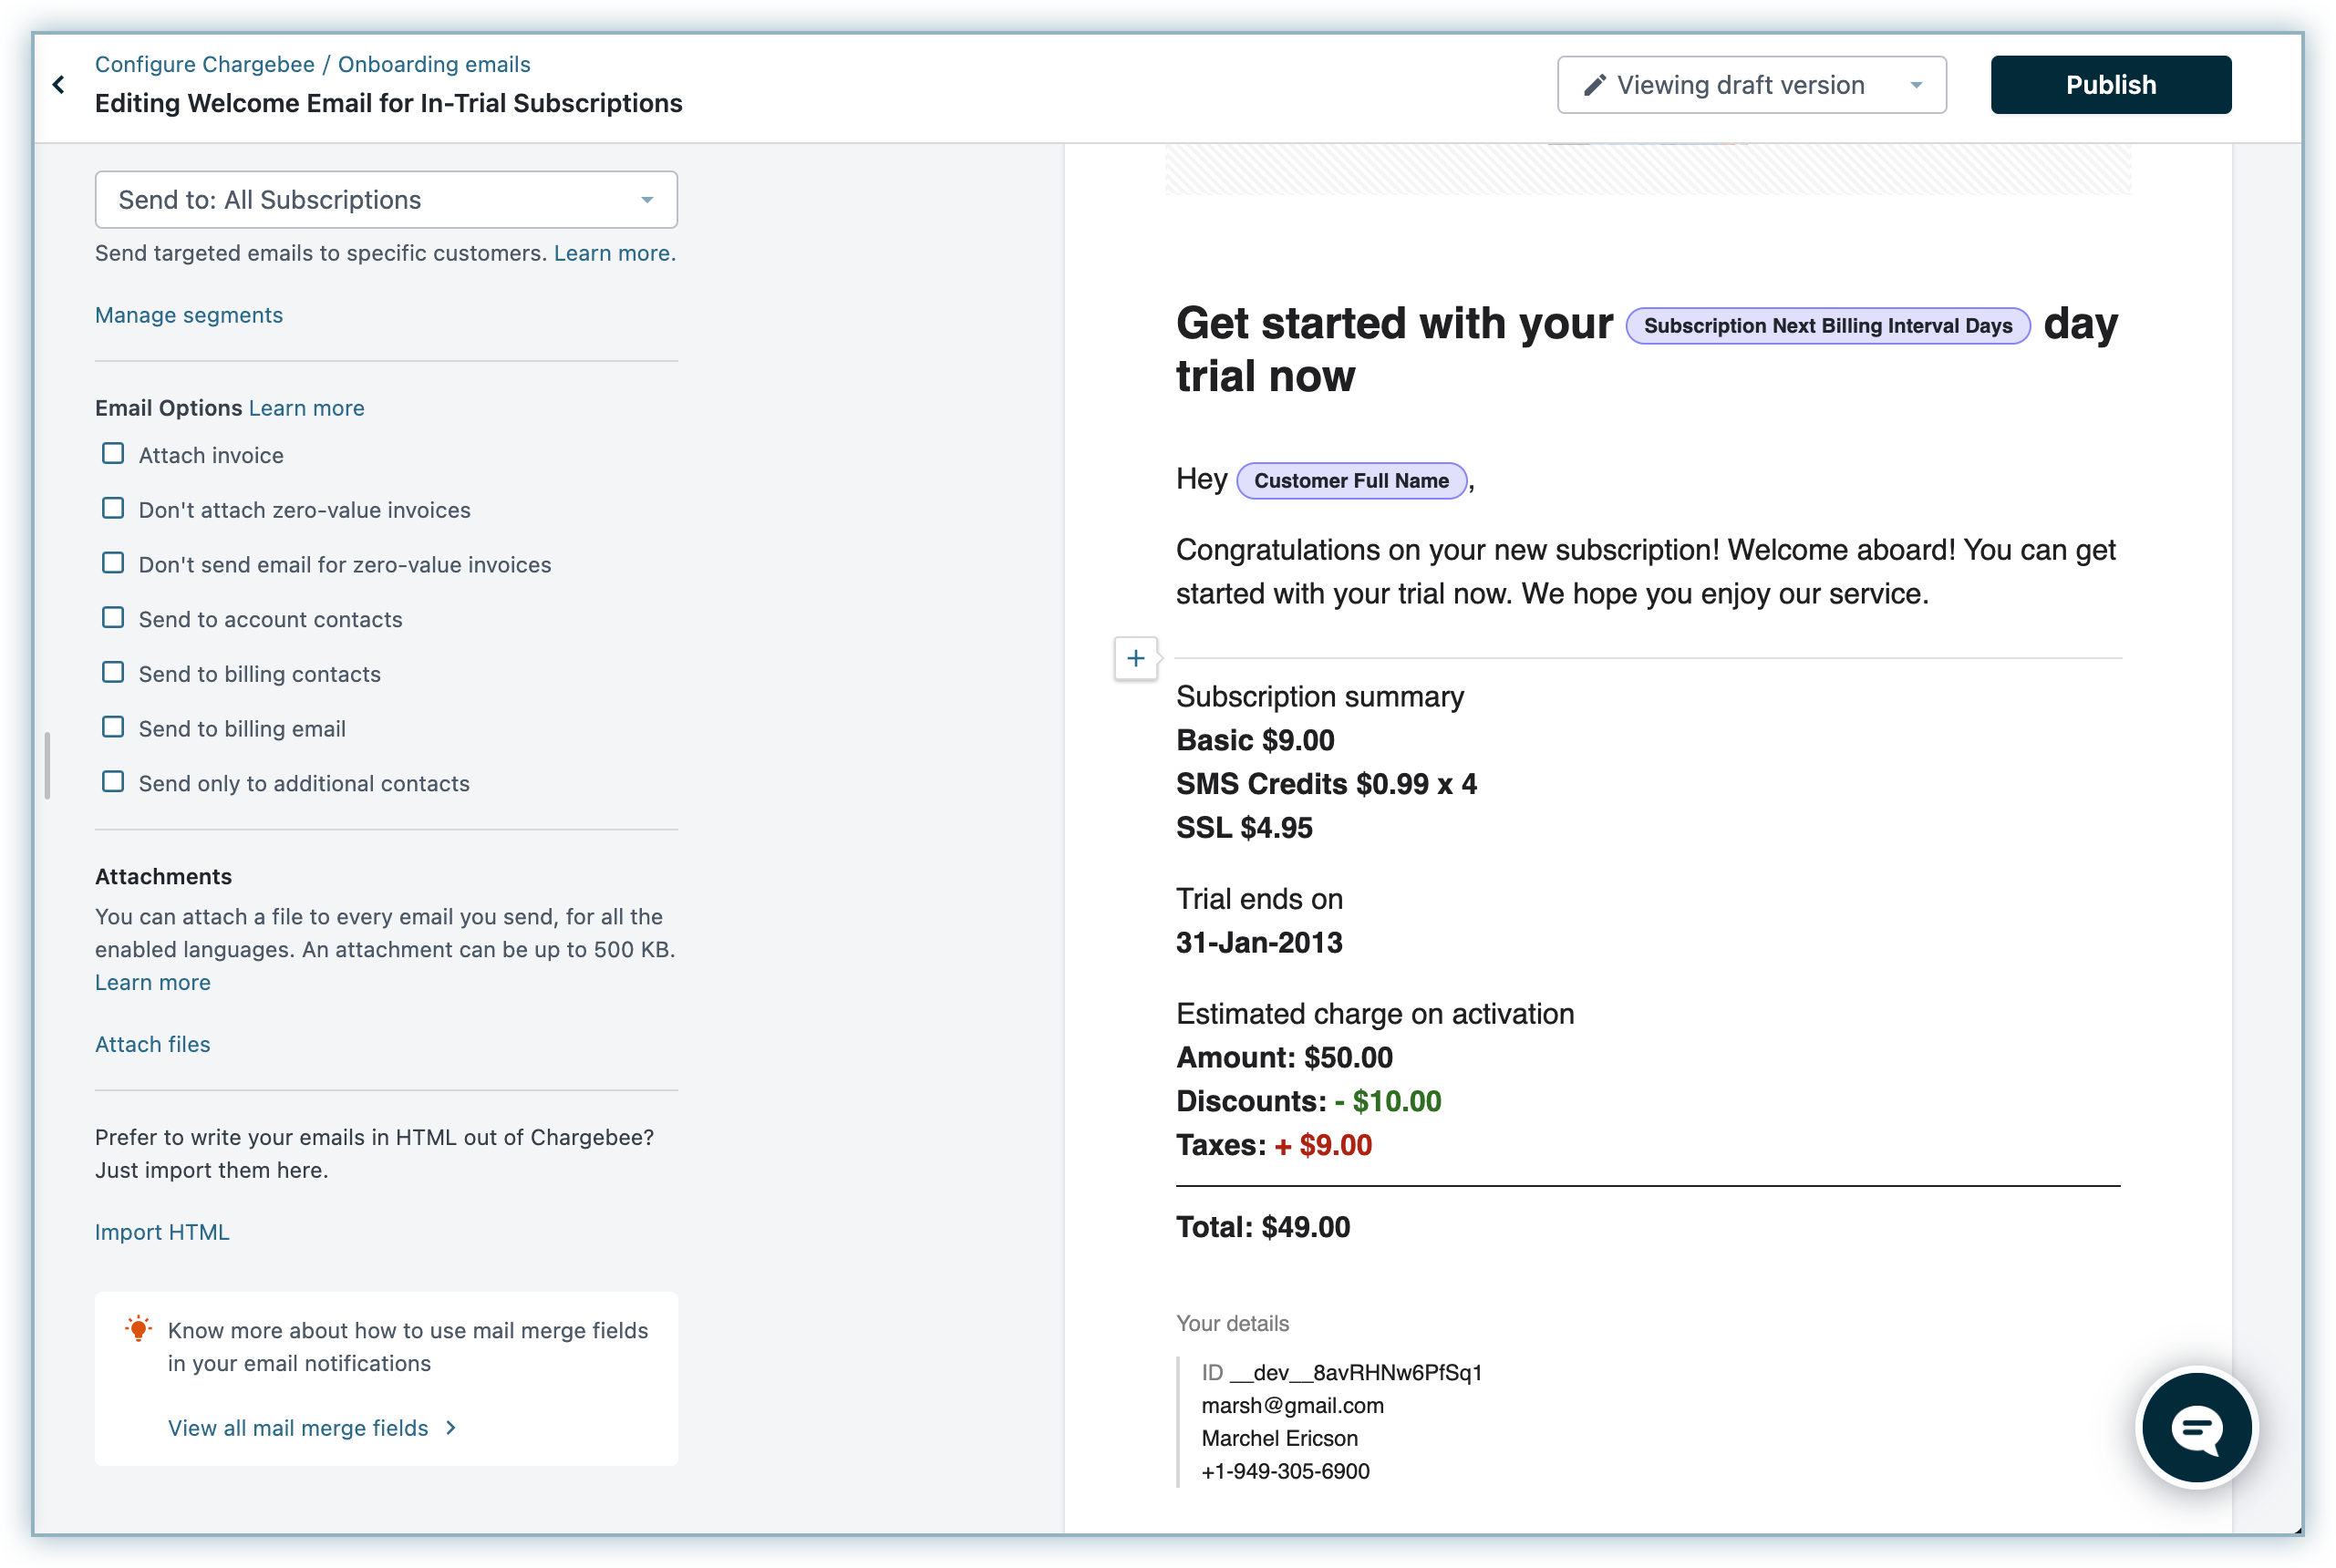Check Send to billing contacts
Image resolution: width=2336 pixels, height=1568 pixels.
[113, 673]
